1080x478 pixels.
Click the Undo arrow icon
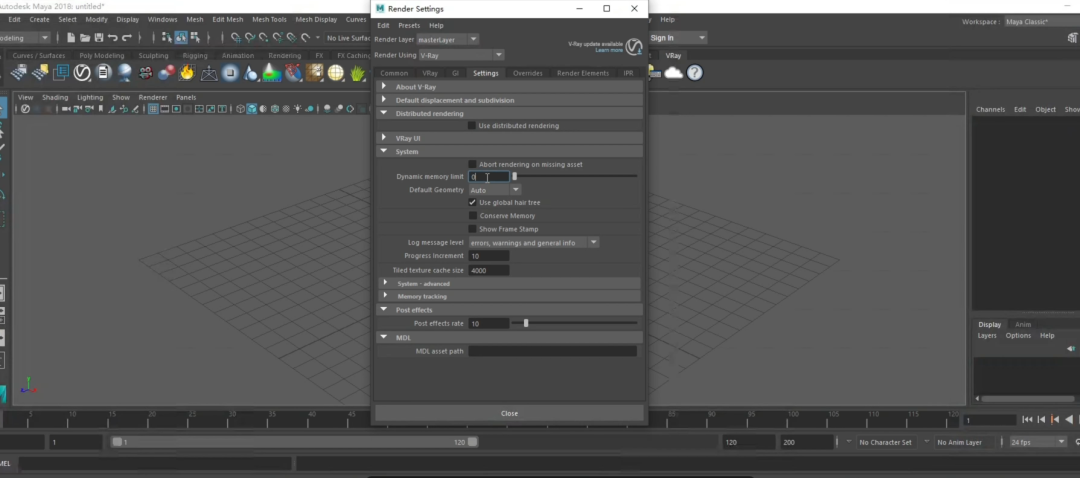112,38
